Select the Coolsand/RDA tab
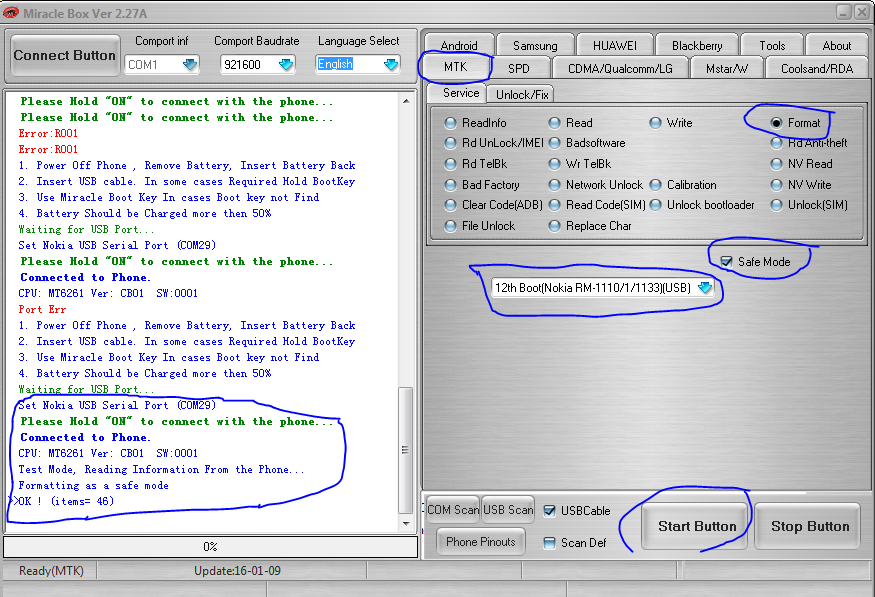Image resolution: width=875 pixels, height=597 pixels. click(816, 68)
